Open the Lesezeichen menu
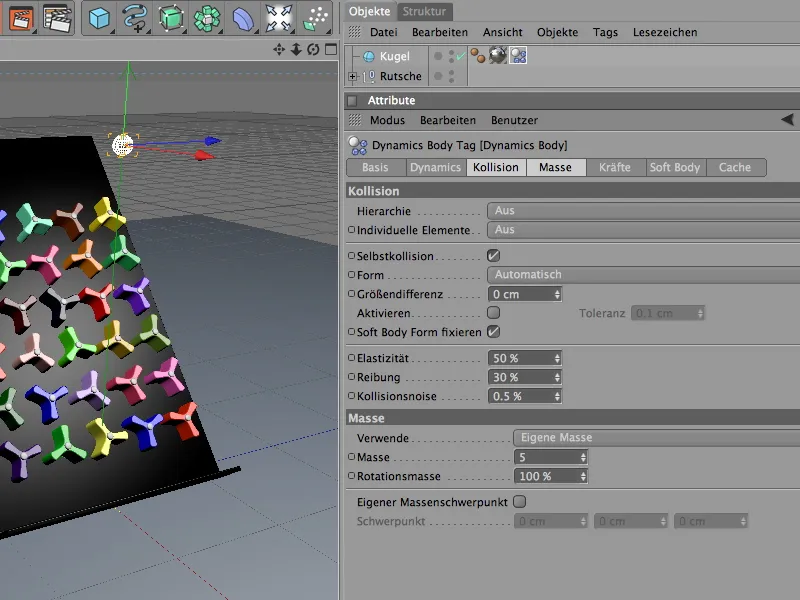Screen dimensions: 800x600 coord(665,33)
